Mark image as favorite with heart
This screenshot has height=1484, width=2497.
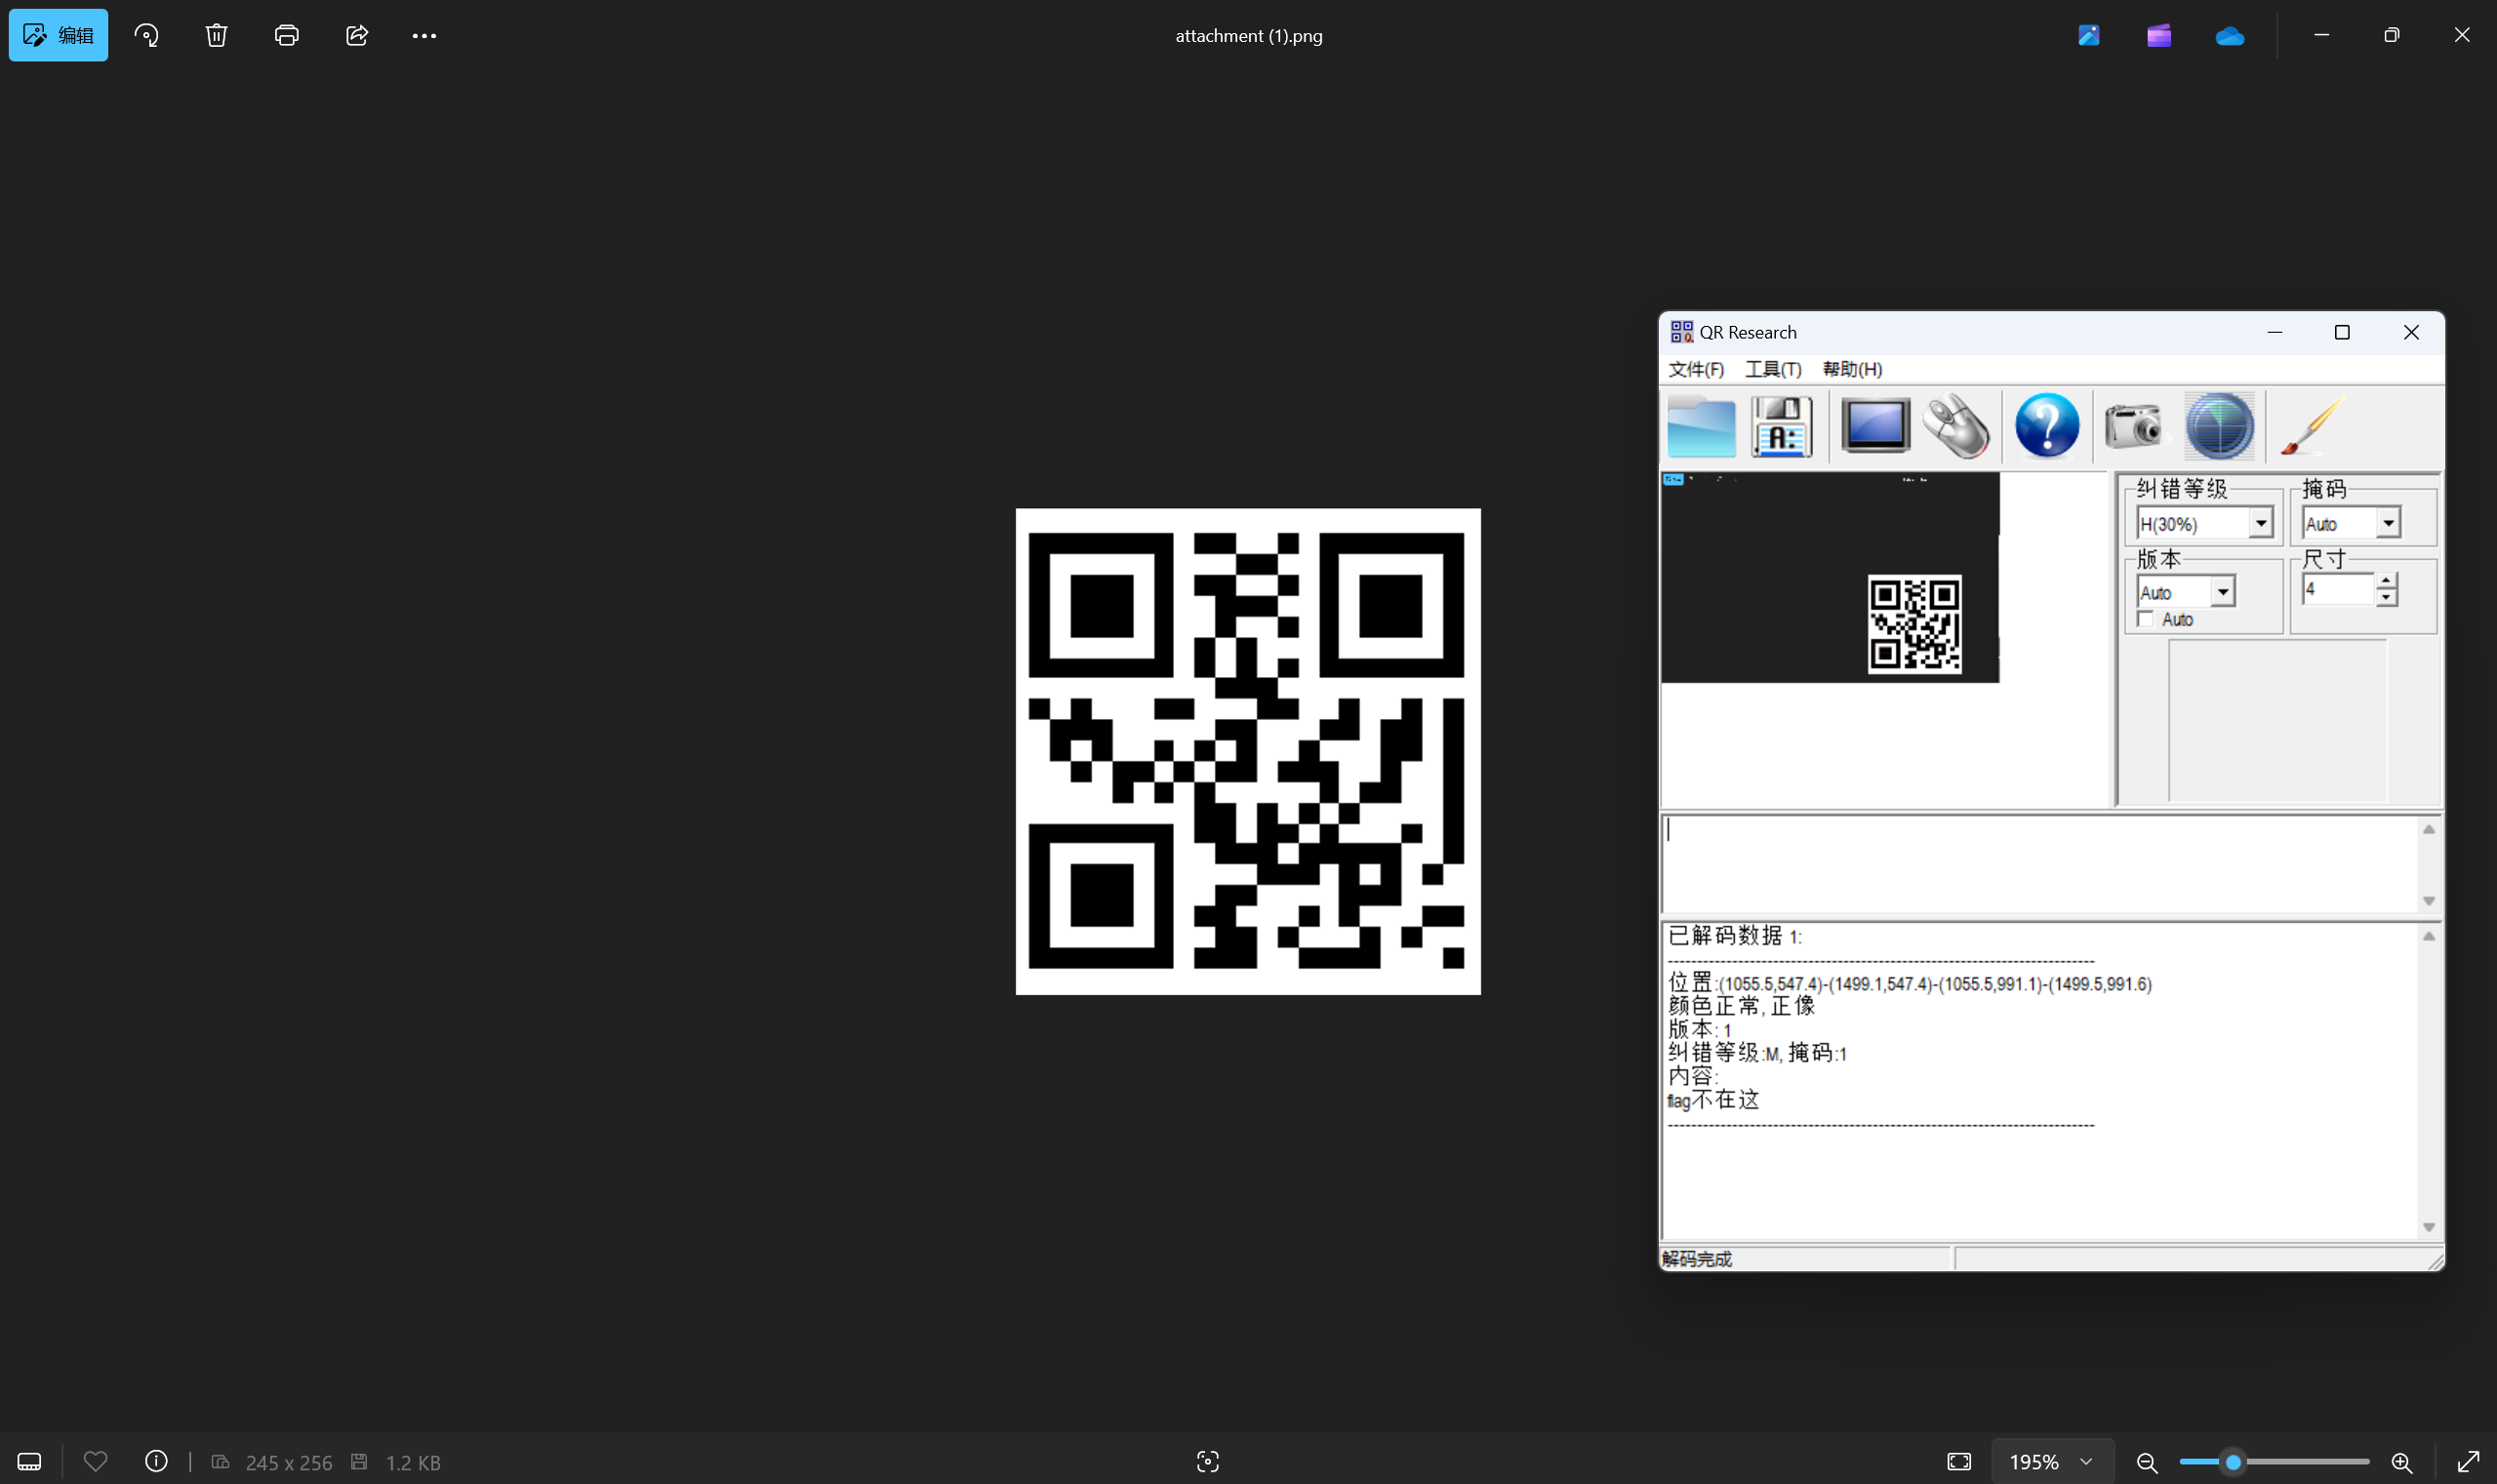coord(95,1461)
